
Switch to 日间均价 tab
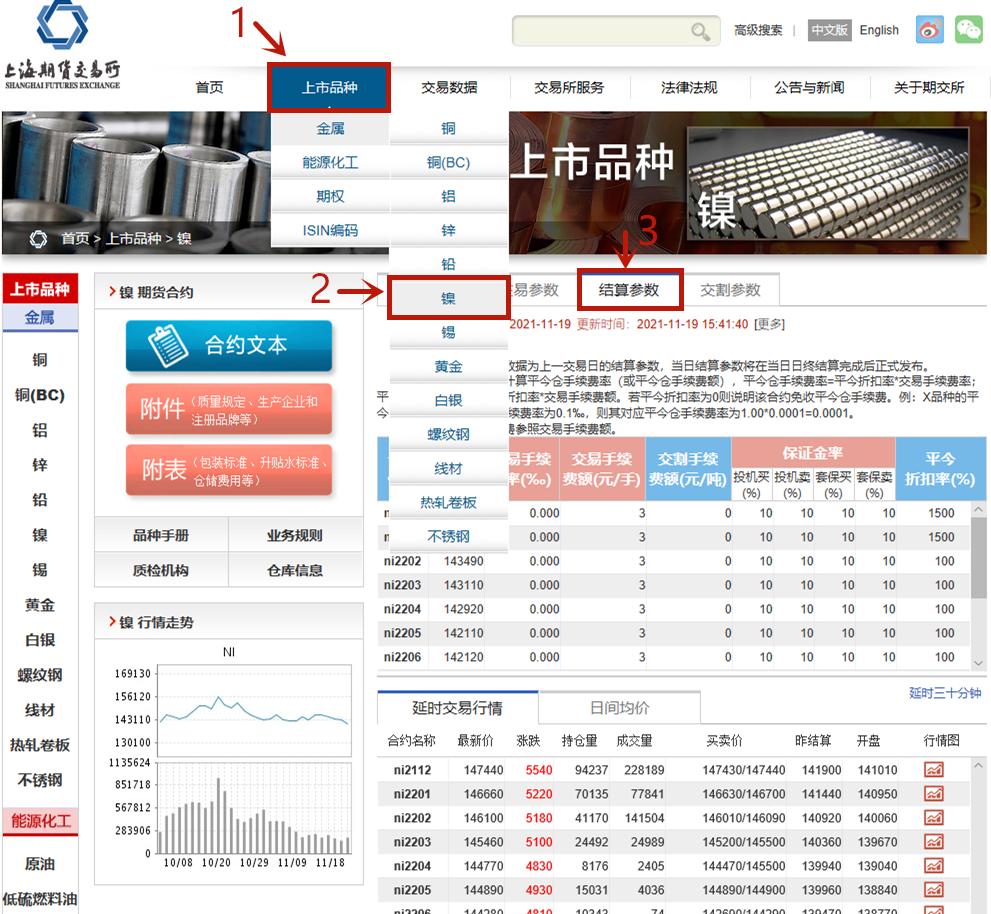(x=619, y=708)
